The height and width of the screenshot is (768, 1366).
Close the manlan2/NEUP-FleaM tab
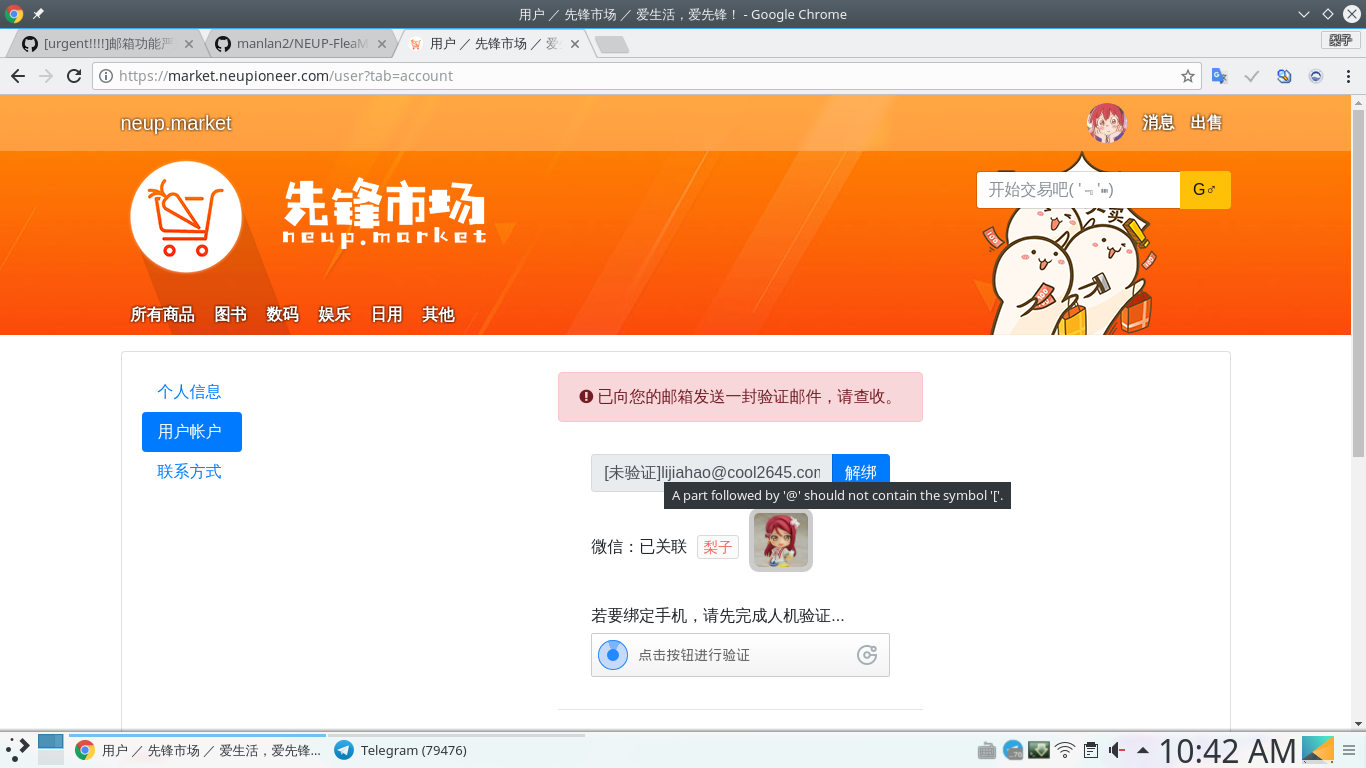(x=381, y=44)
